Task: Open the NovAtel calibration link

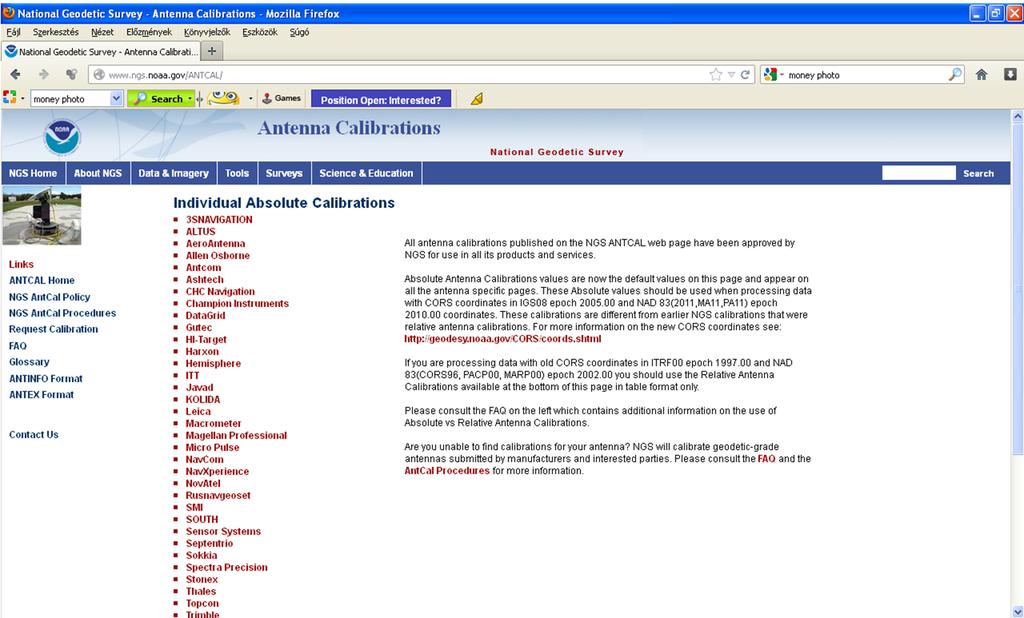Action: [x=203, y=483]
